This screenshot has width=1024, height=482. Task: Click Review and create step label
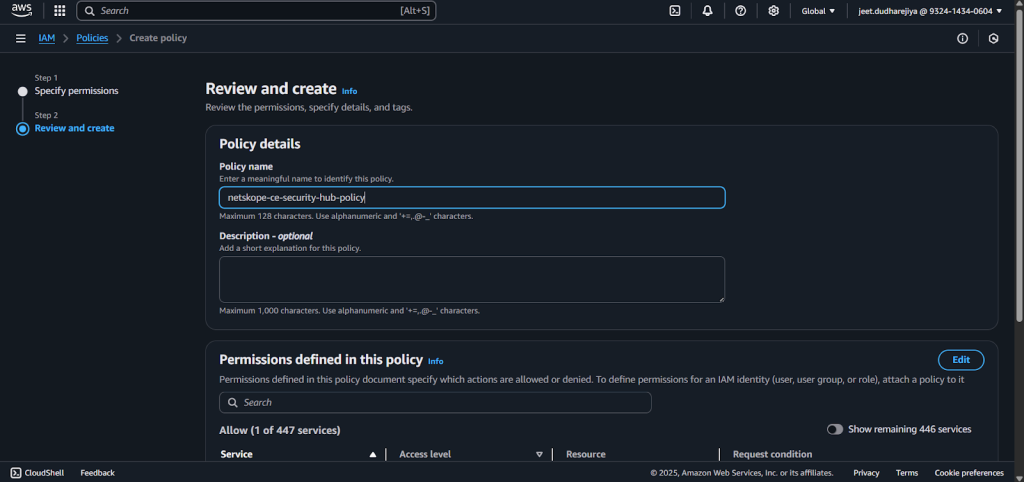(74, 128)
